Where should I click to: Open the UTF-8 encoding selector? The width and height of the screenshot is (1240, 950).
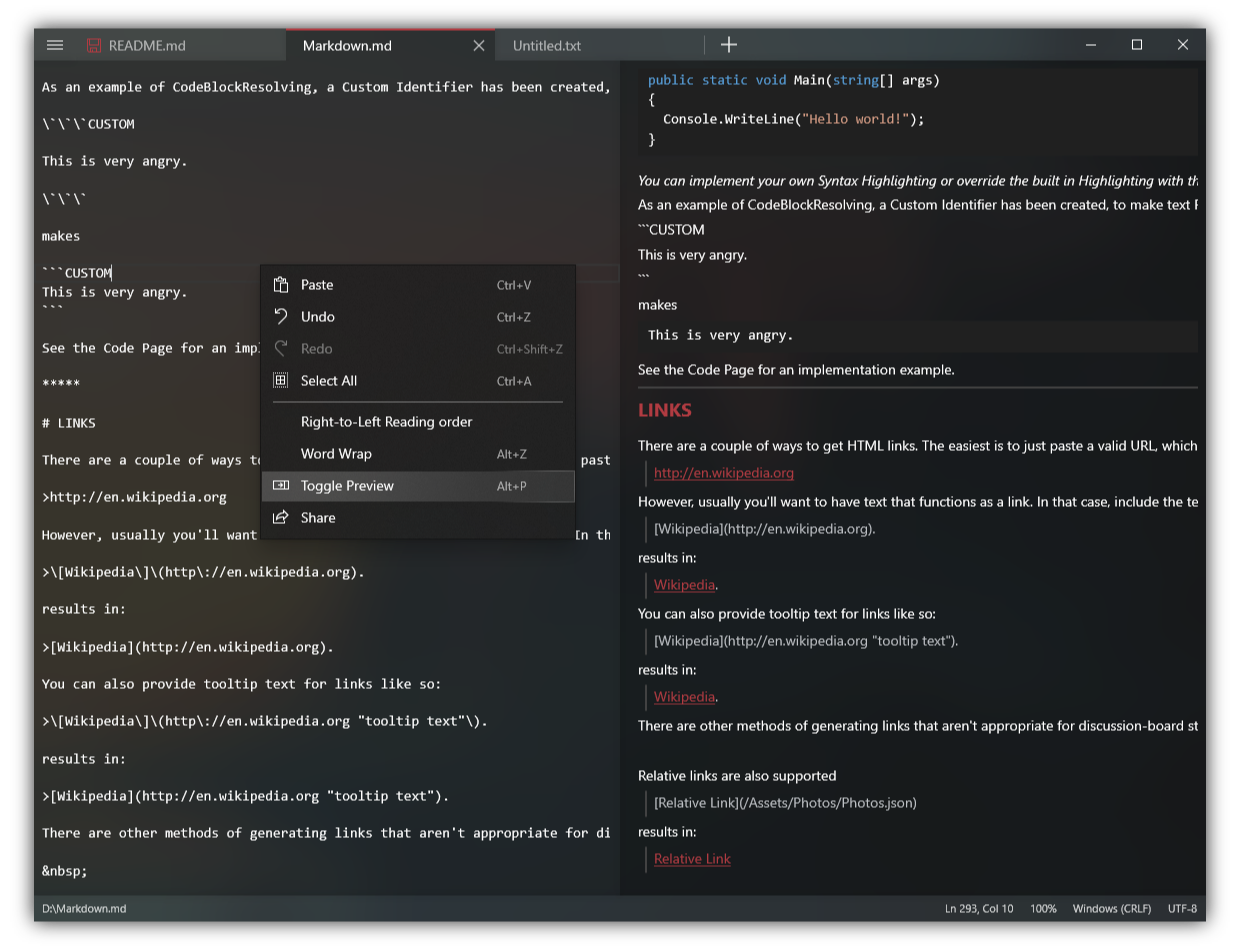pyautogui.click(x=1182, y=908)
